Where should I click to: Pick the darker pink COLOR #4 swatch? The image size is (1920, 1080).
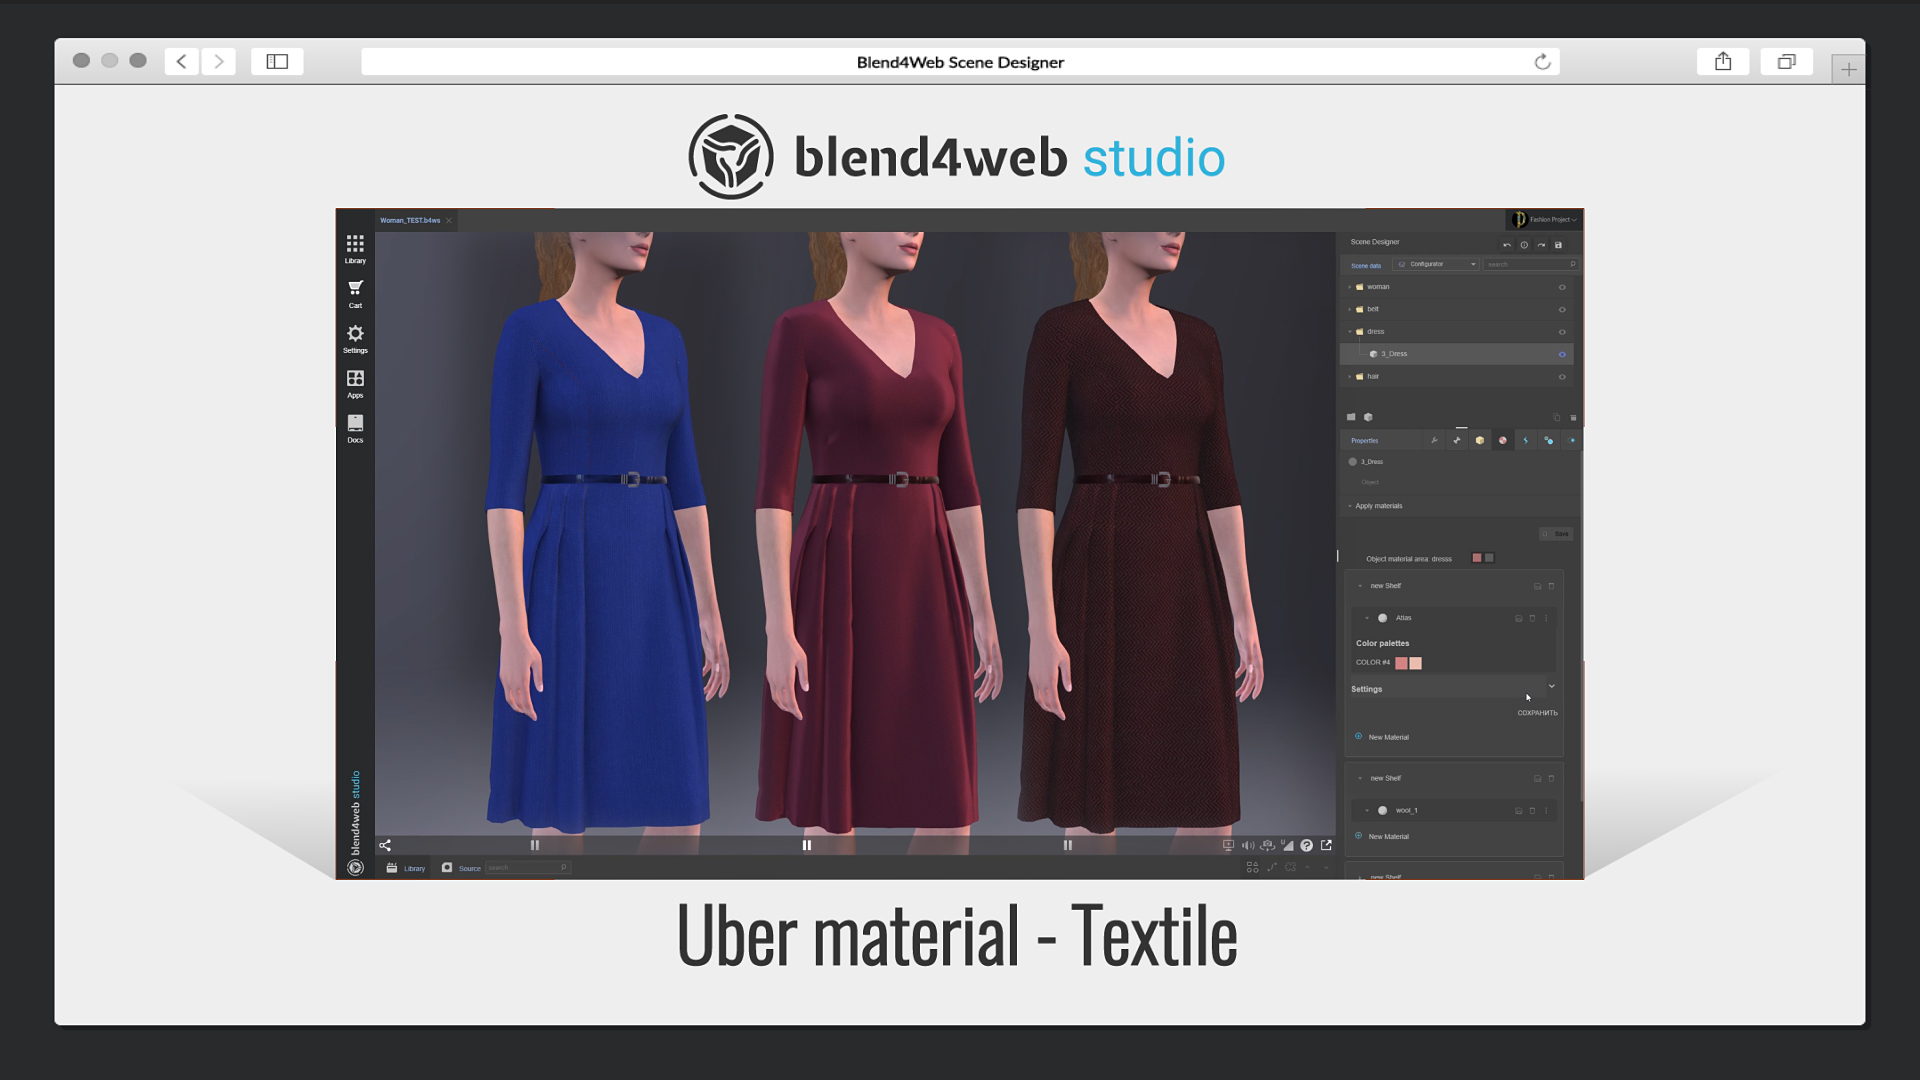tap(1401, 663)
